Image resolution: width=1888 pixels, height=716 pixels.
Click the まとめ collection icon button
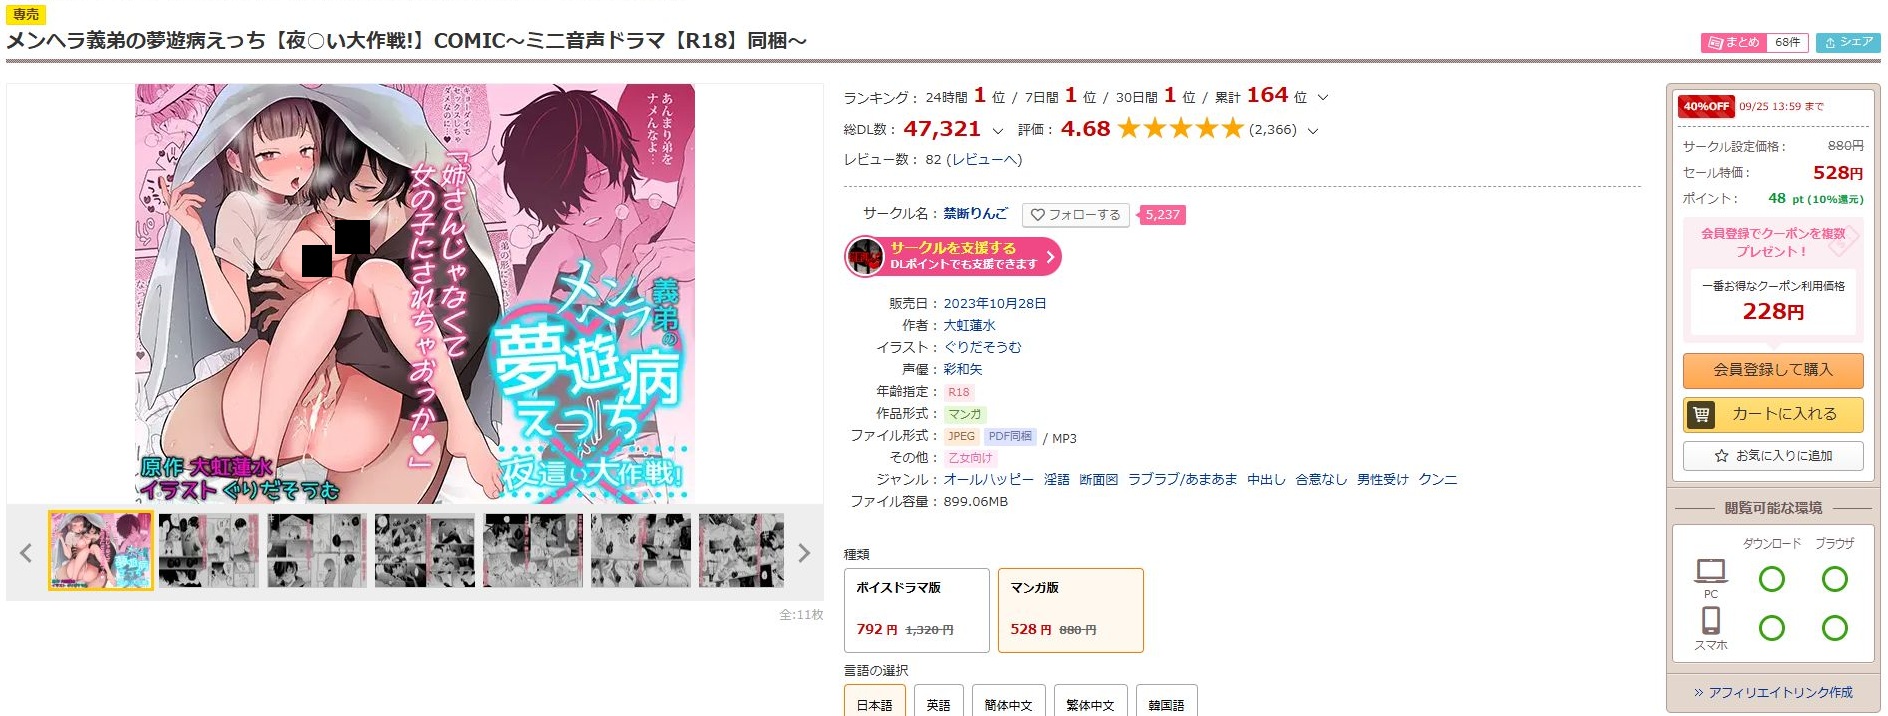(1734, 42)
